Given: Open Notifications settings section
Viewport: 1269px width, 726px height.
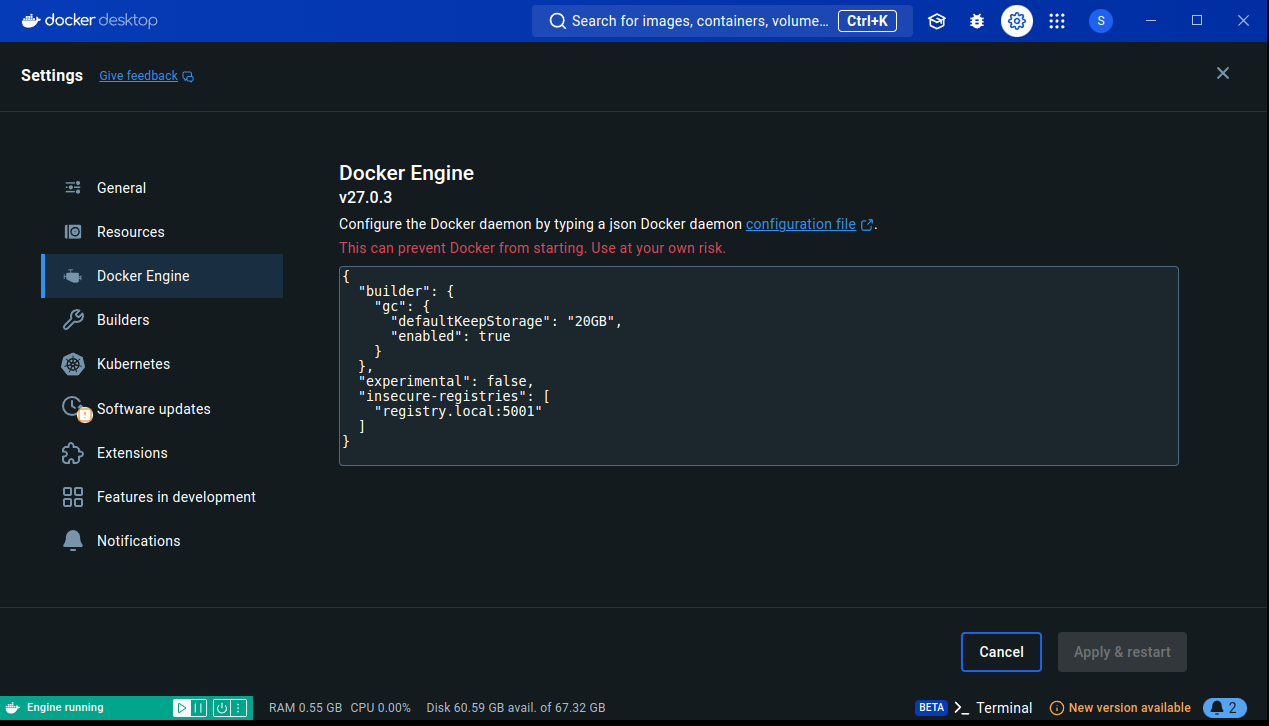Looking at the screenshot, I should [x=162, y=541].
